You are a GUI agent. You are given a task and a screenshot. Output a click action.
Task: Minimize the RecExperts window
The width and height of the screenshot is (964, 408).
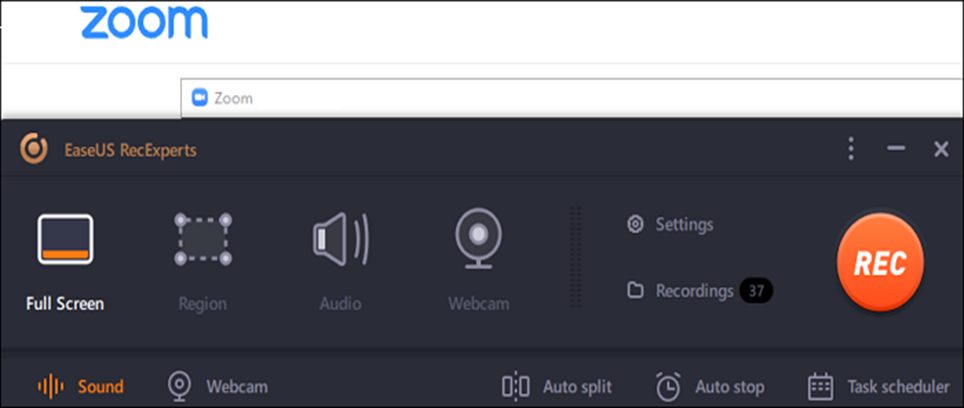pyautogui.click(x=896, y=148)
